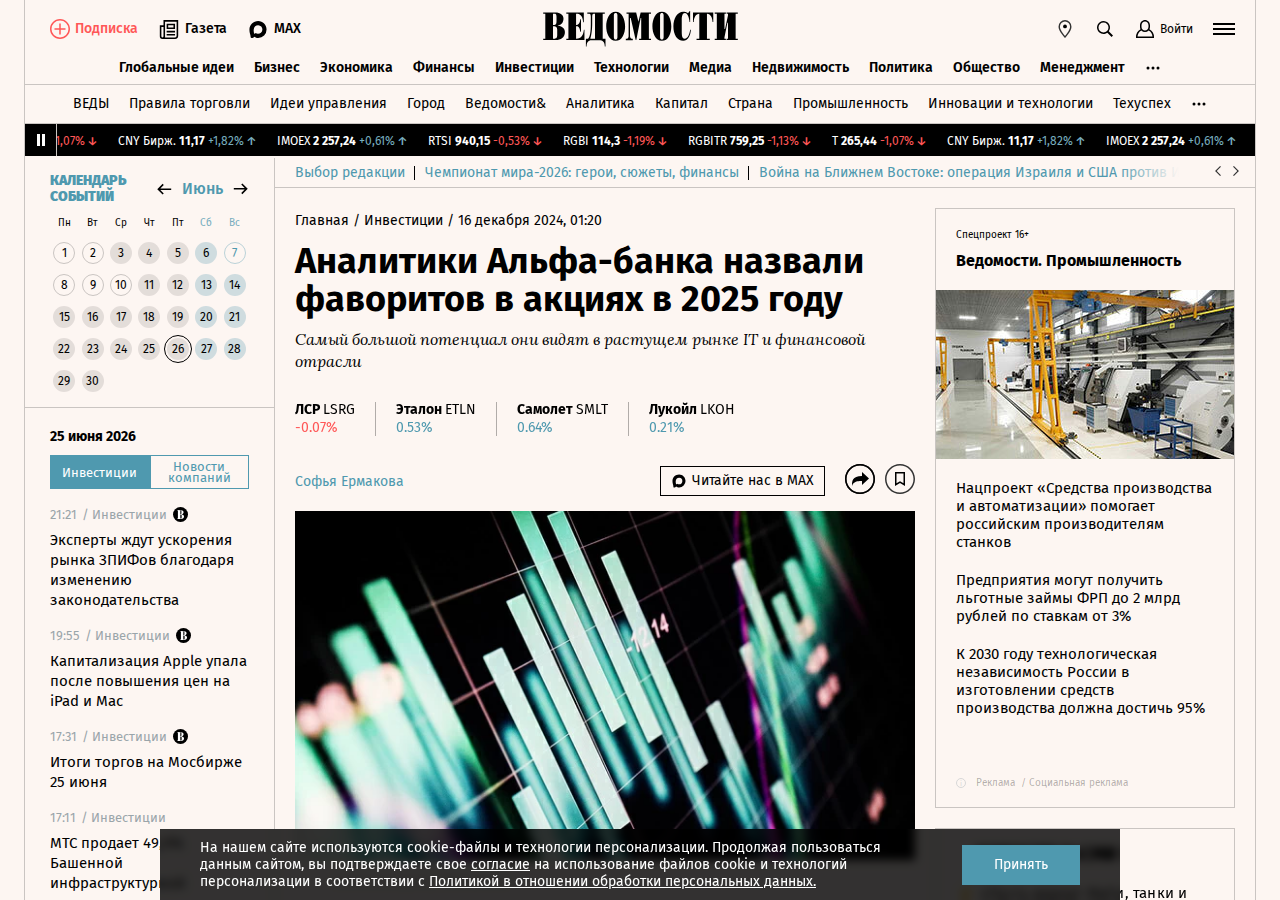
Task: Click Читайте нас в MAX button
Action: point(742,480)
